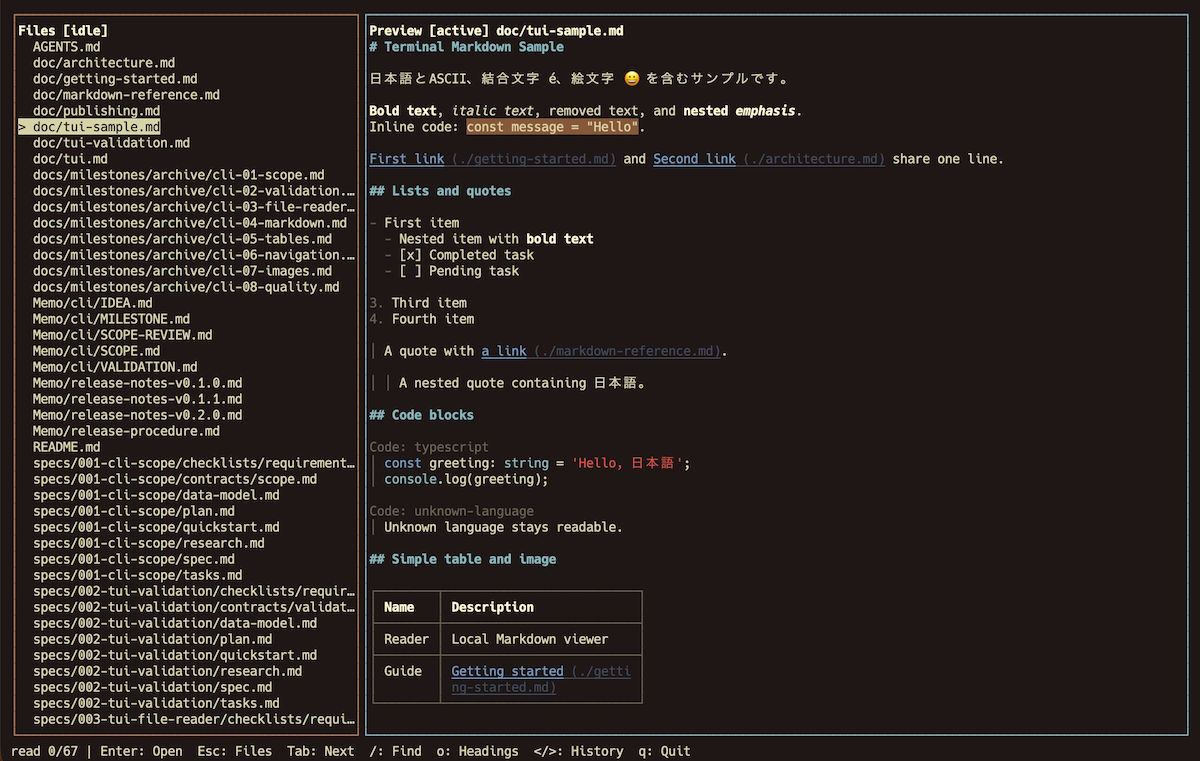Pick doc/publishing.md in file list

click(x=96, y=111)
